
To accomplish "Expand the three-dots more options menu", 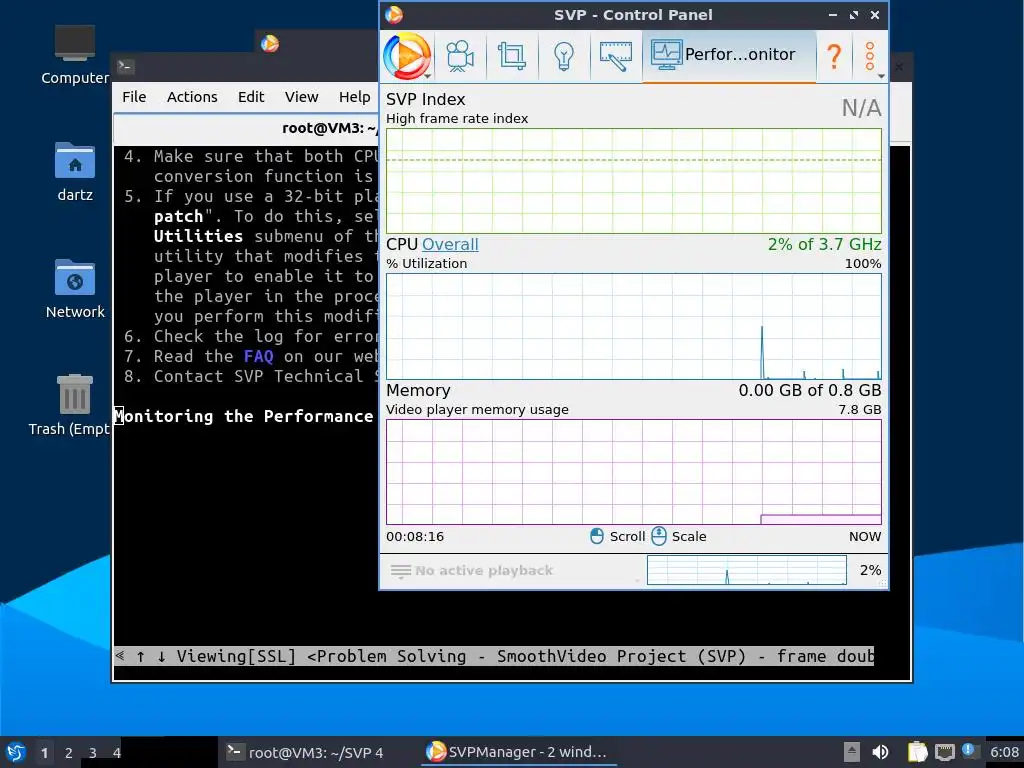I will (x=871, y=56).
